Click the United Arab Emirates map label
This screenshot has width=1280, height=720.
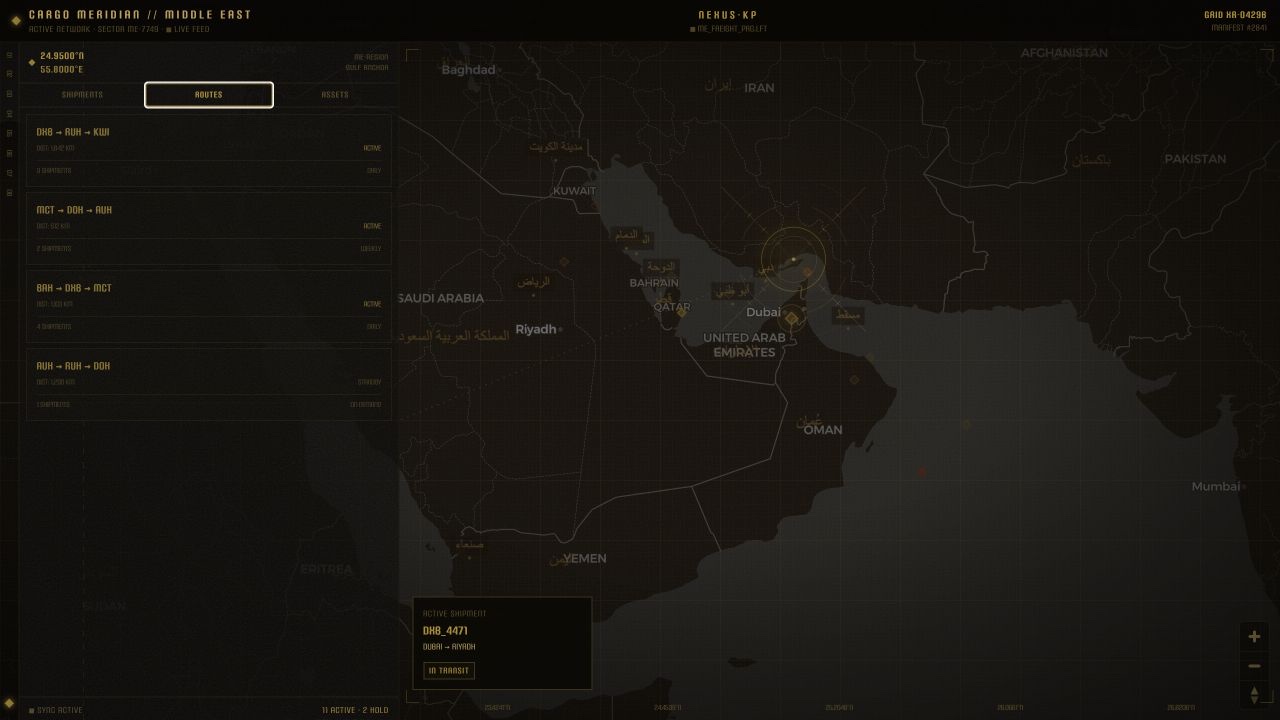744,345
